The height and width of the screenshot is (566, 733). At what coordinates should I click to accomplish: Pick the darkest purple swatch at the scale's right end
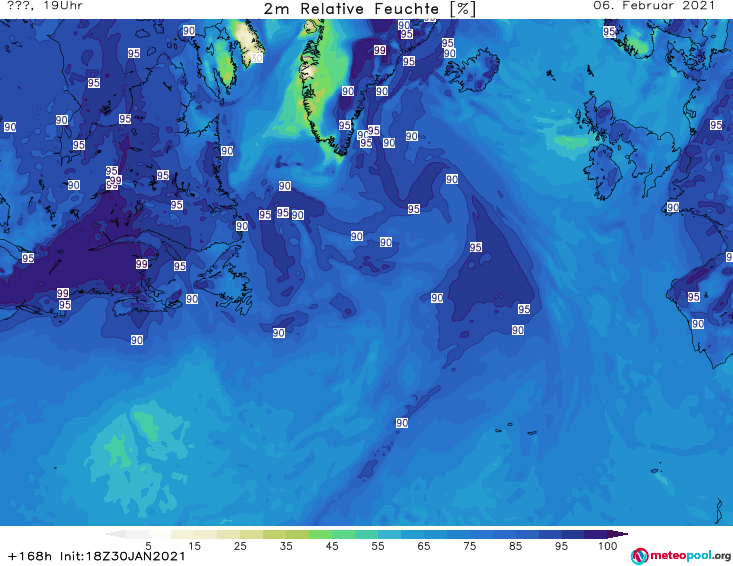(618, 534)
